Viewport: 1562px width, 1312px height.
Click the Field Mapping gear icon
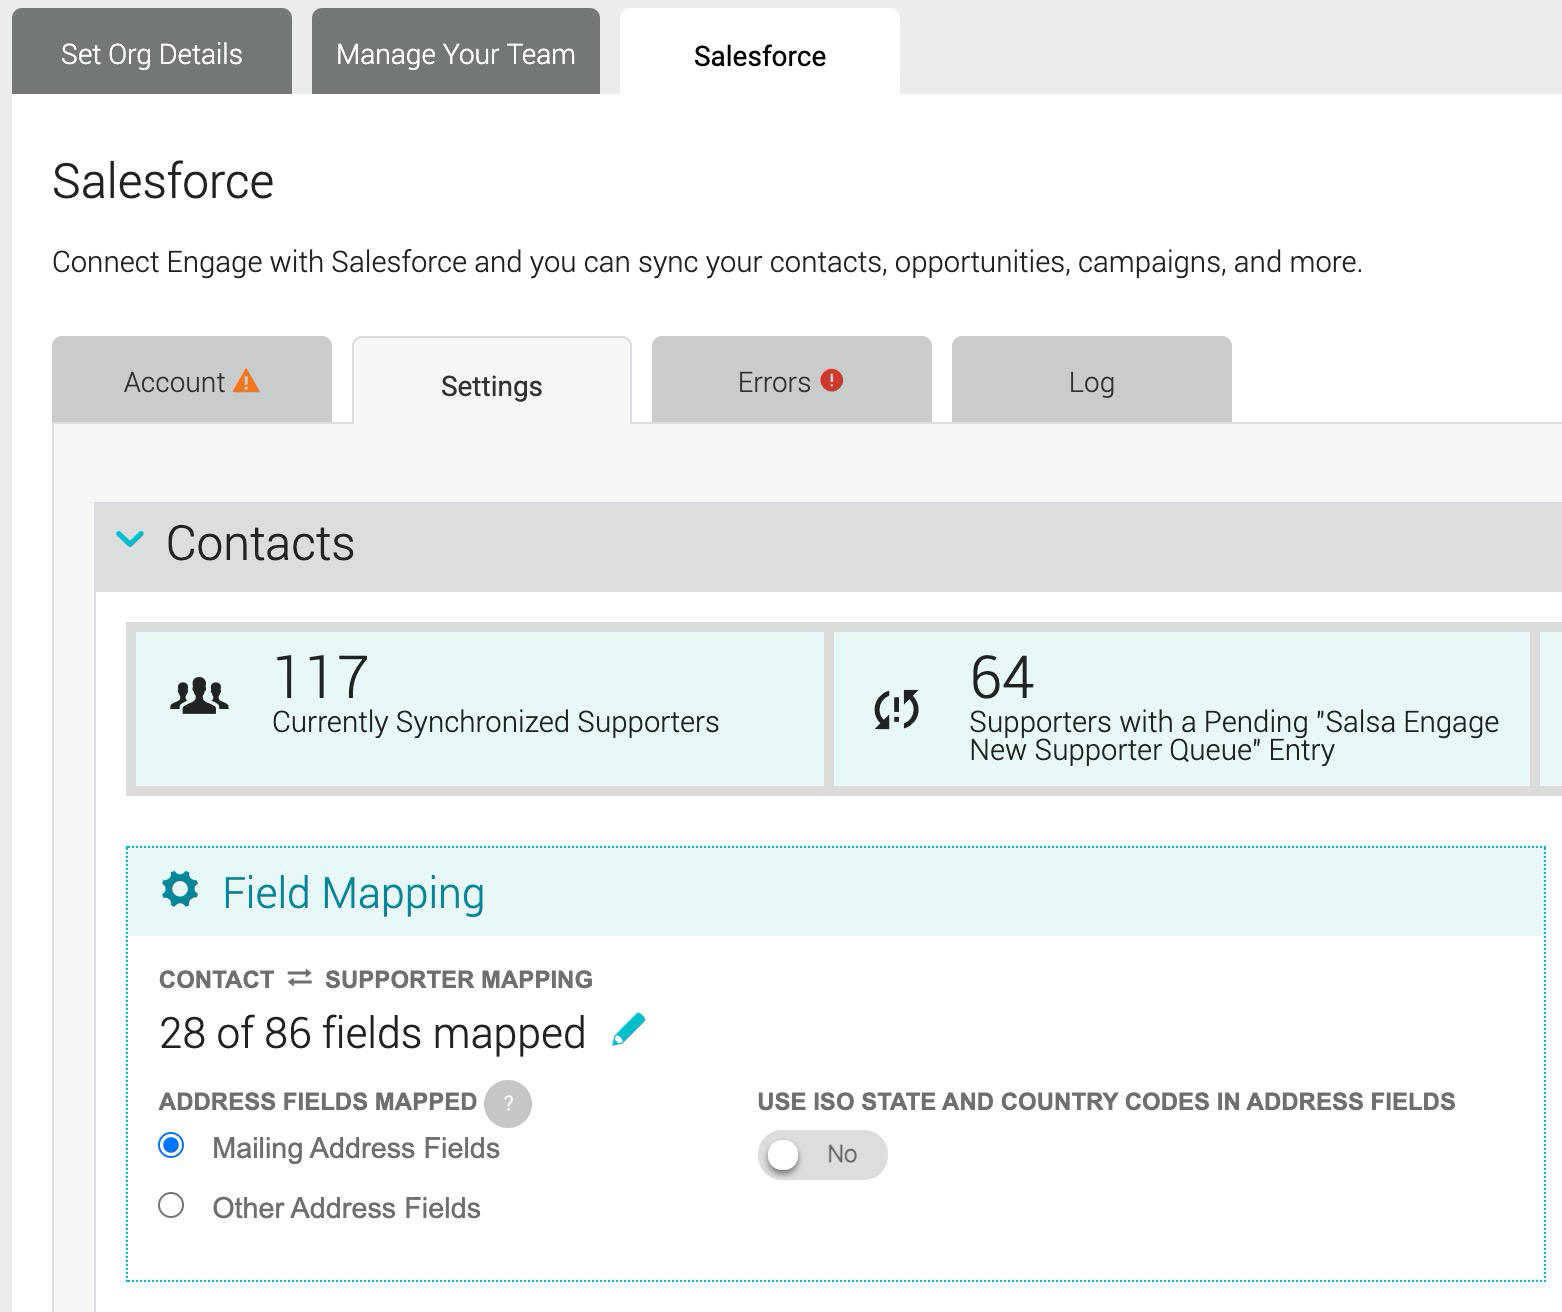(180, 889)
